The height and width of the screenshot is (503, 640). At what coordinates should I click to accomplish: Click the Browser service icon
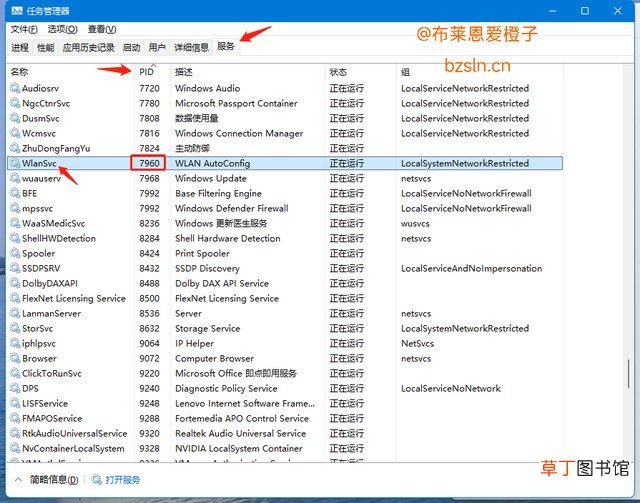15,358
